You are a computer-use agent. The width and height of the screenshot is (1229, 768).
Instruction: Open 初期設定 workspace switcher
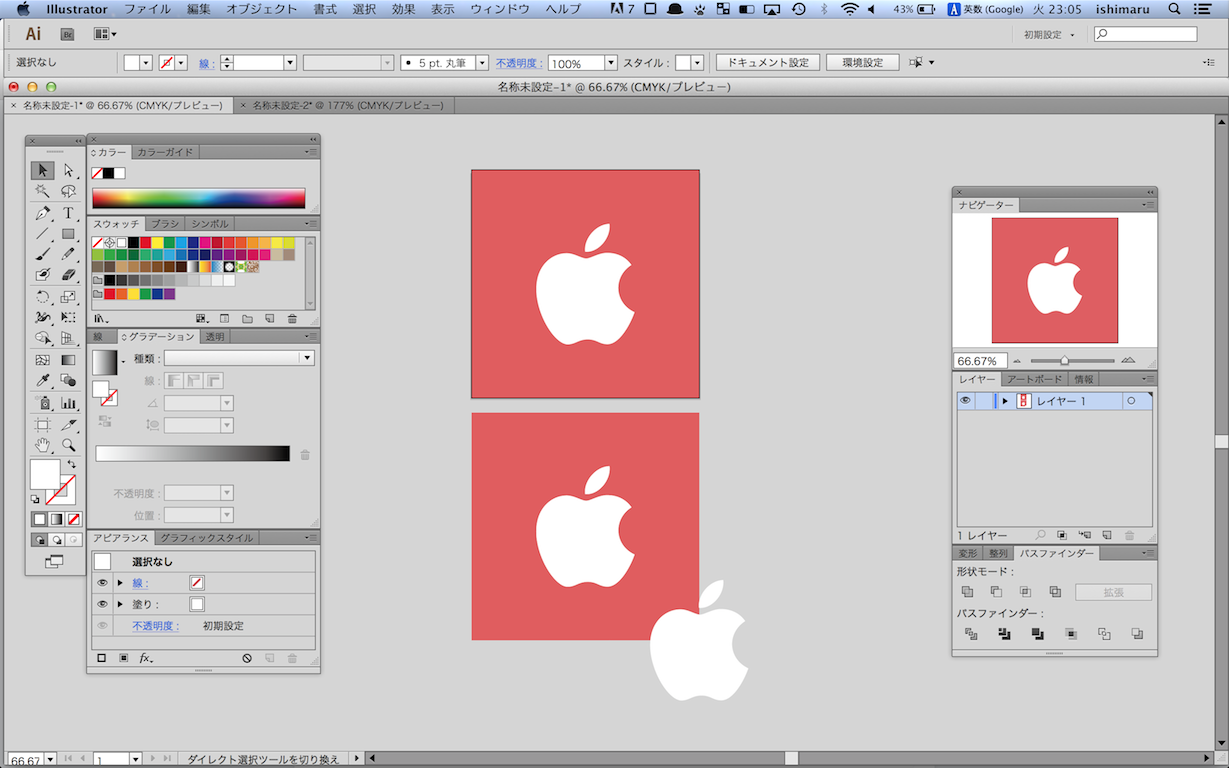click(x=1050, y=34)
